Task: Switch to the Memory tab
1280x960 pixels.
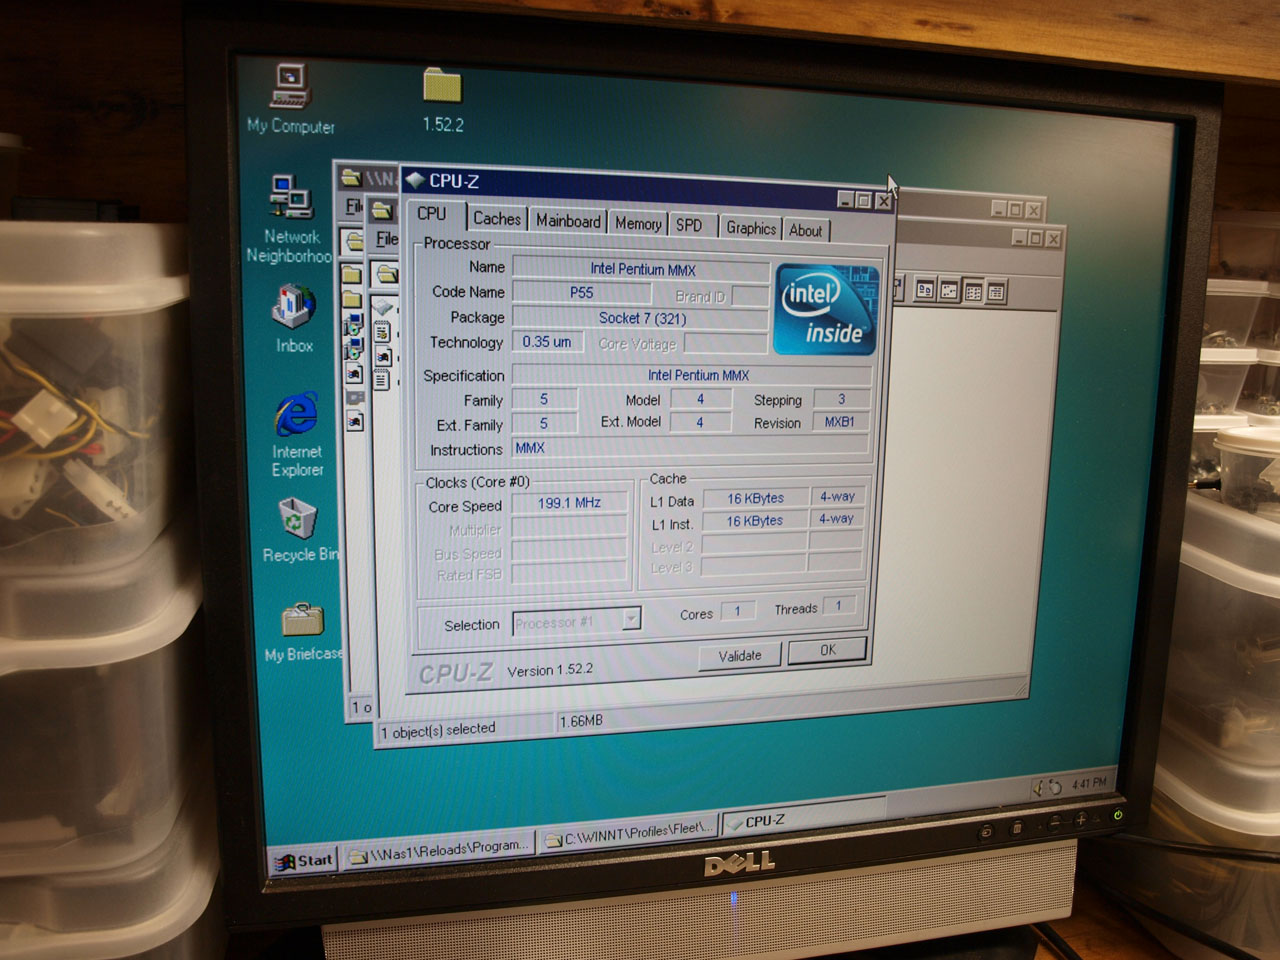Action: (638, 224)
